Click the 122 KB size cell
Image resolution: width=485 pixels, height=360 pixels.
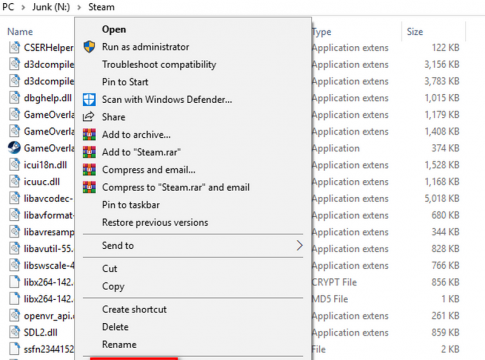(x=445, y=48)
